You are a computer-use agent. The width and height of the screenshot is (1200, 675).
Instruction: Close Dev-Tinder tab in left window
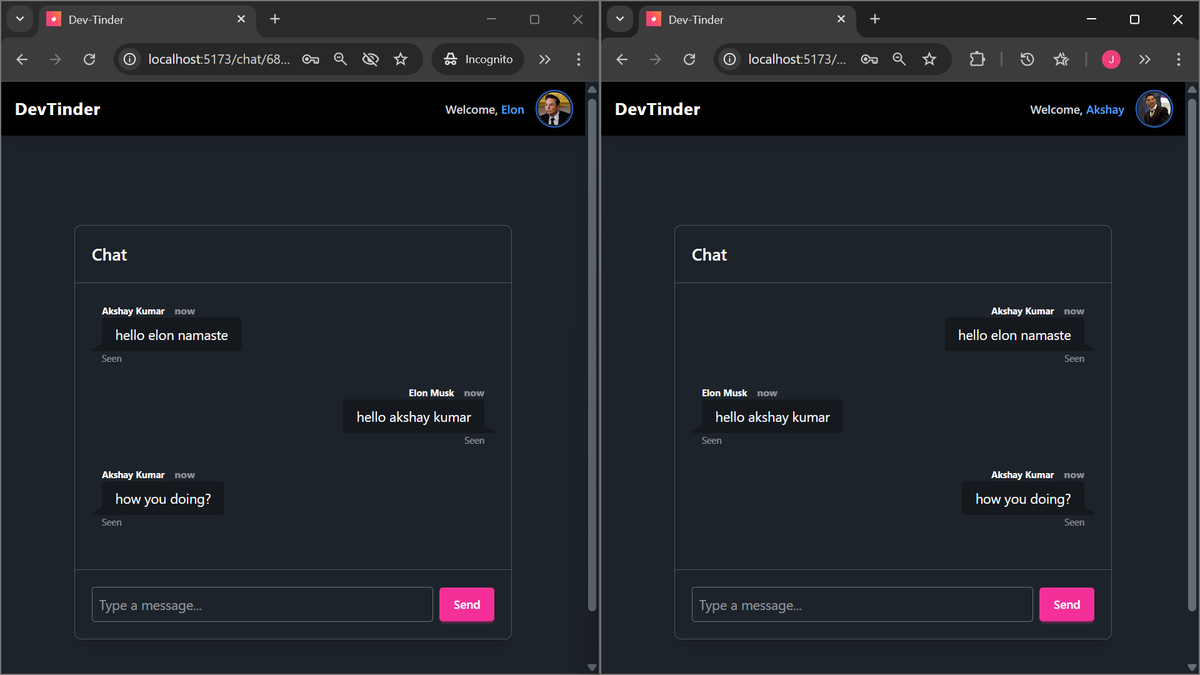[x=241, y=19]
